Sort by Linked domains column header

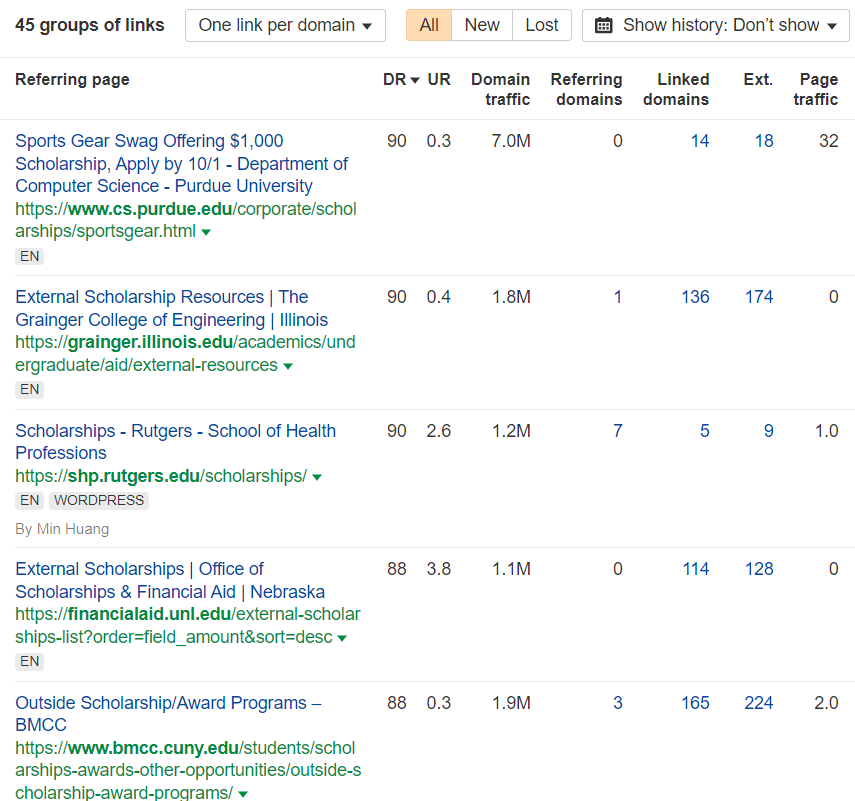(676, 89)
